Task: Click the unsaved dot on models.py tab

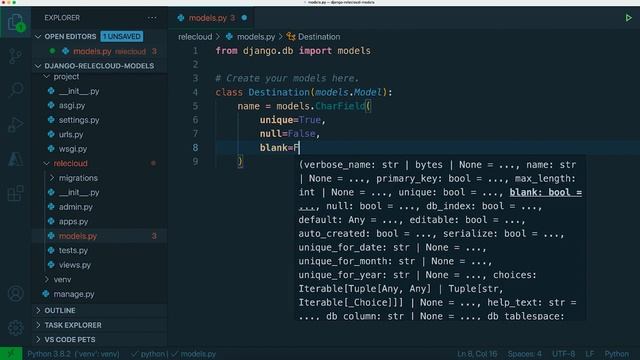Action: [x=244, y=18]
